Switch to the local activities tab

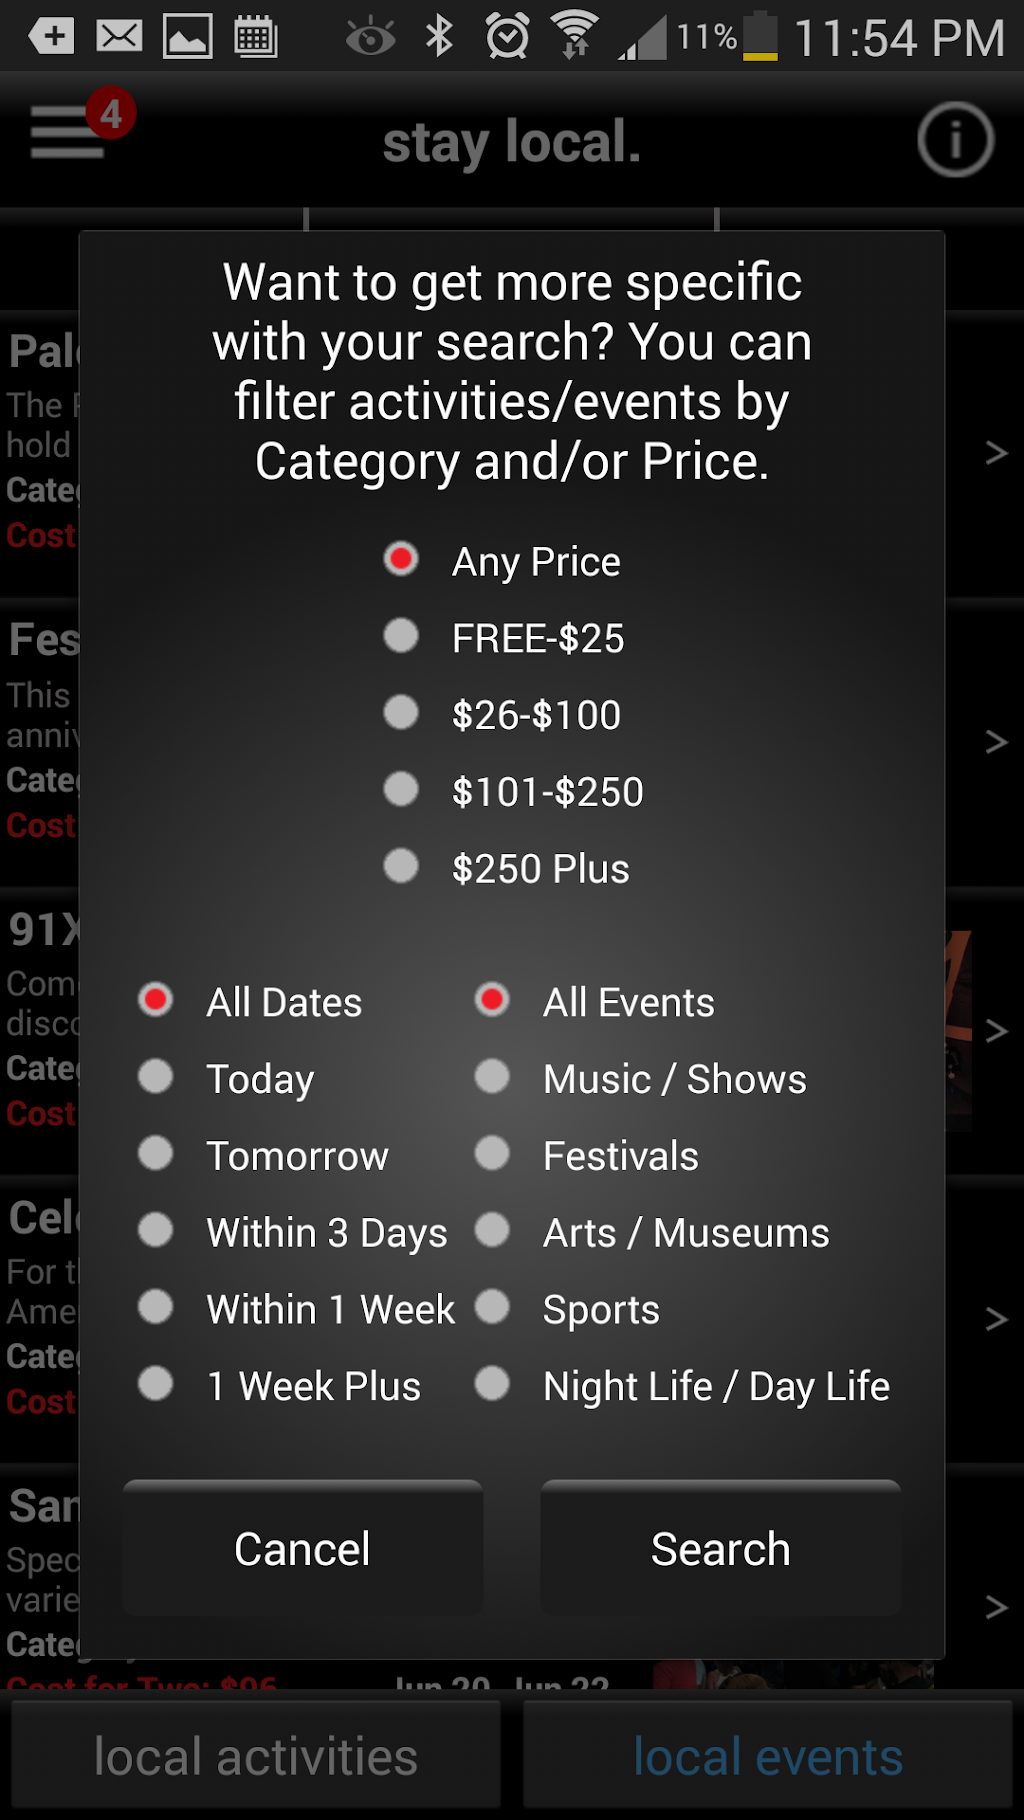256,1757
